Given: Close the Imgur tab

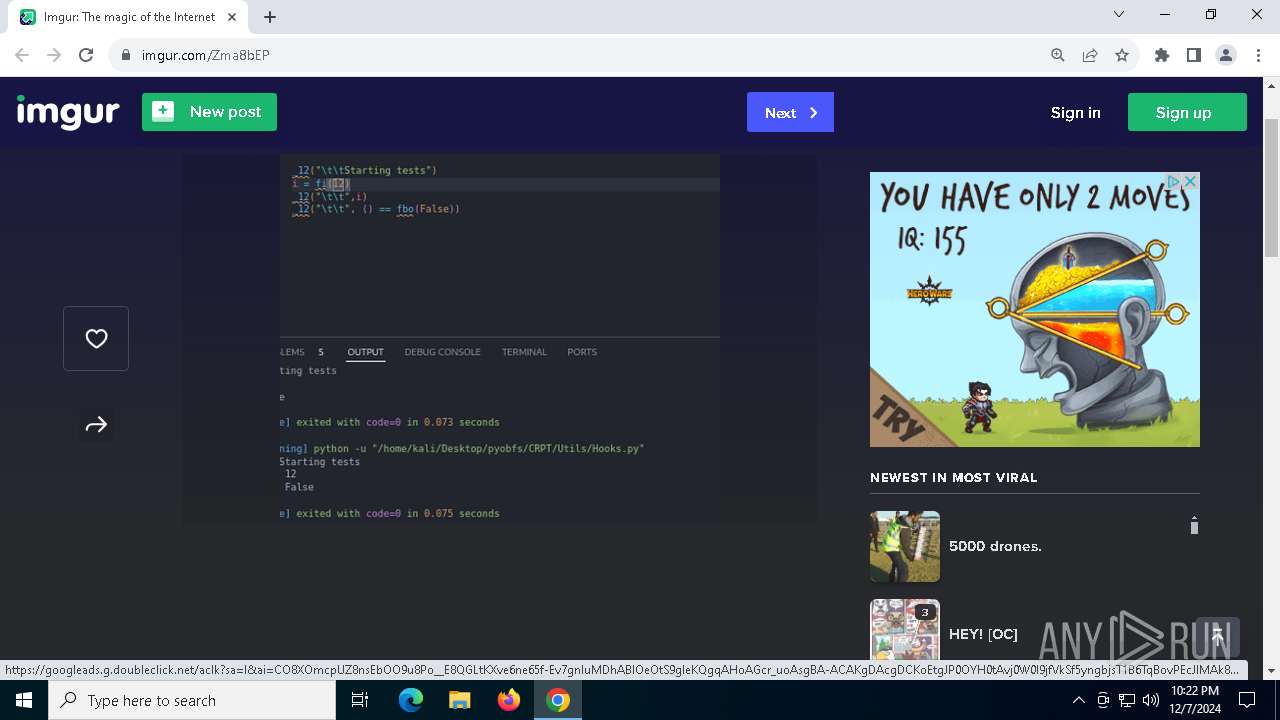Looking at the screenshot, I should (x=233, y=17).
